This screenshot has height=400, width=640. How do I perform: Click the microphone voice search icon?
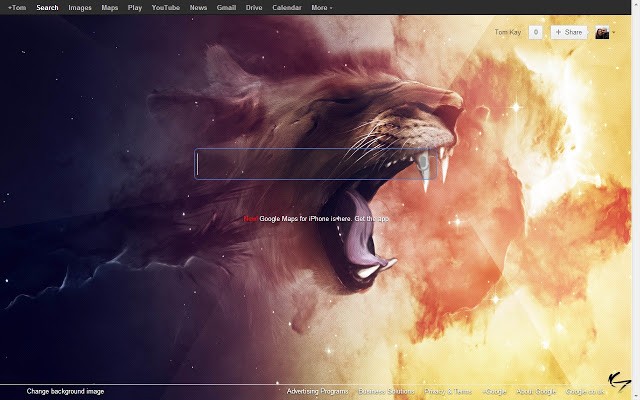click(423, 164)
